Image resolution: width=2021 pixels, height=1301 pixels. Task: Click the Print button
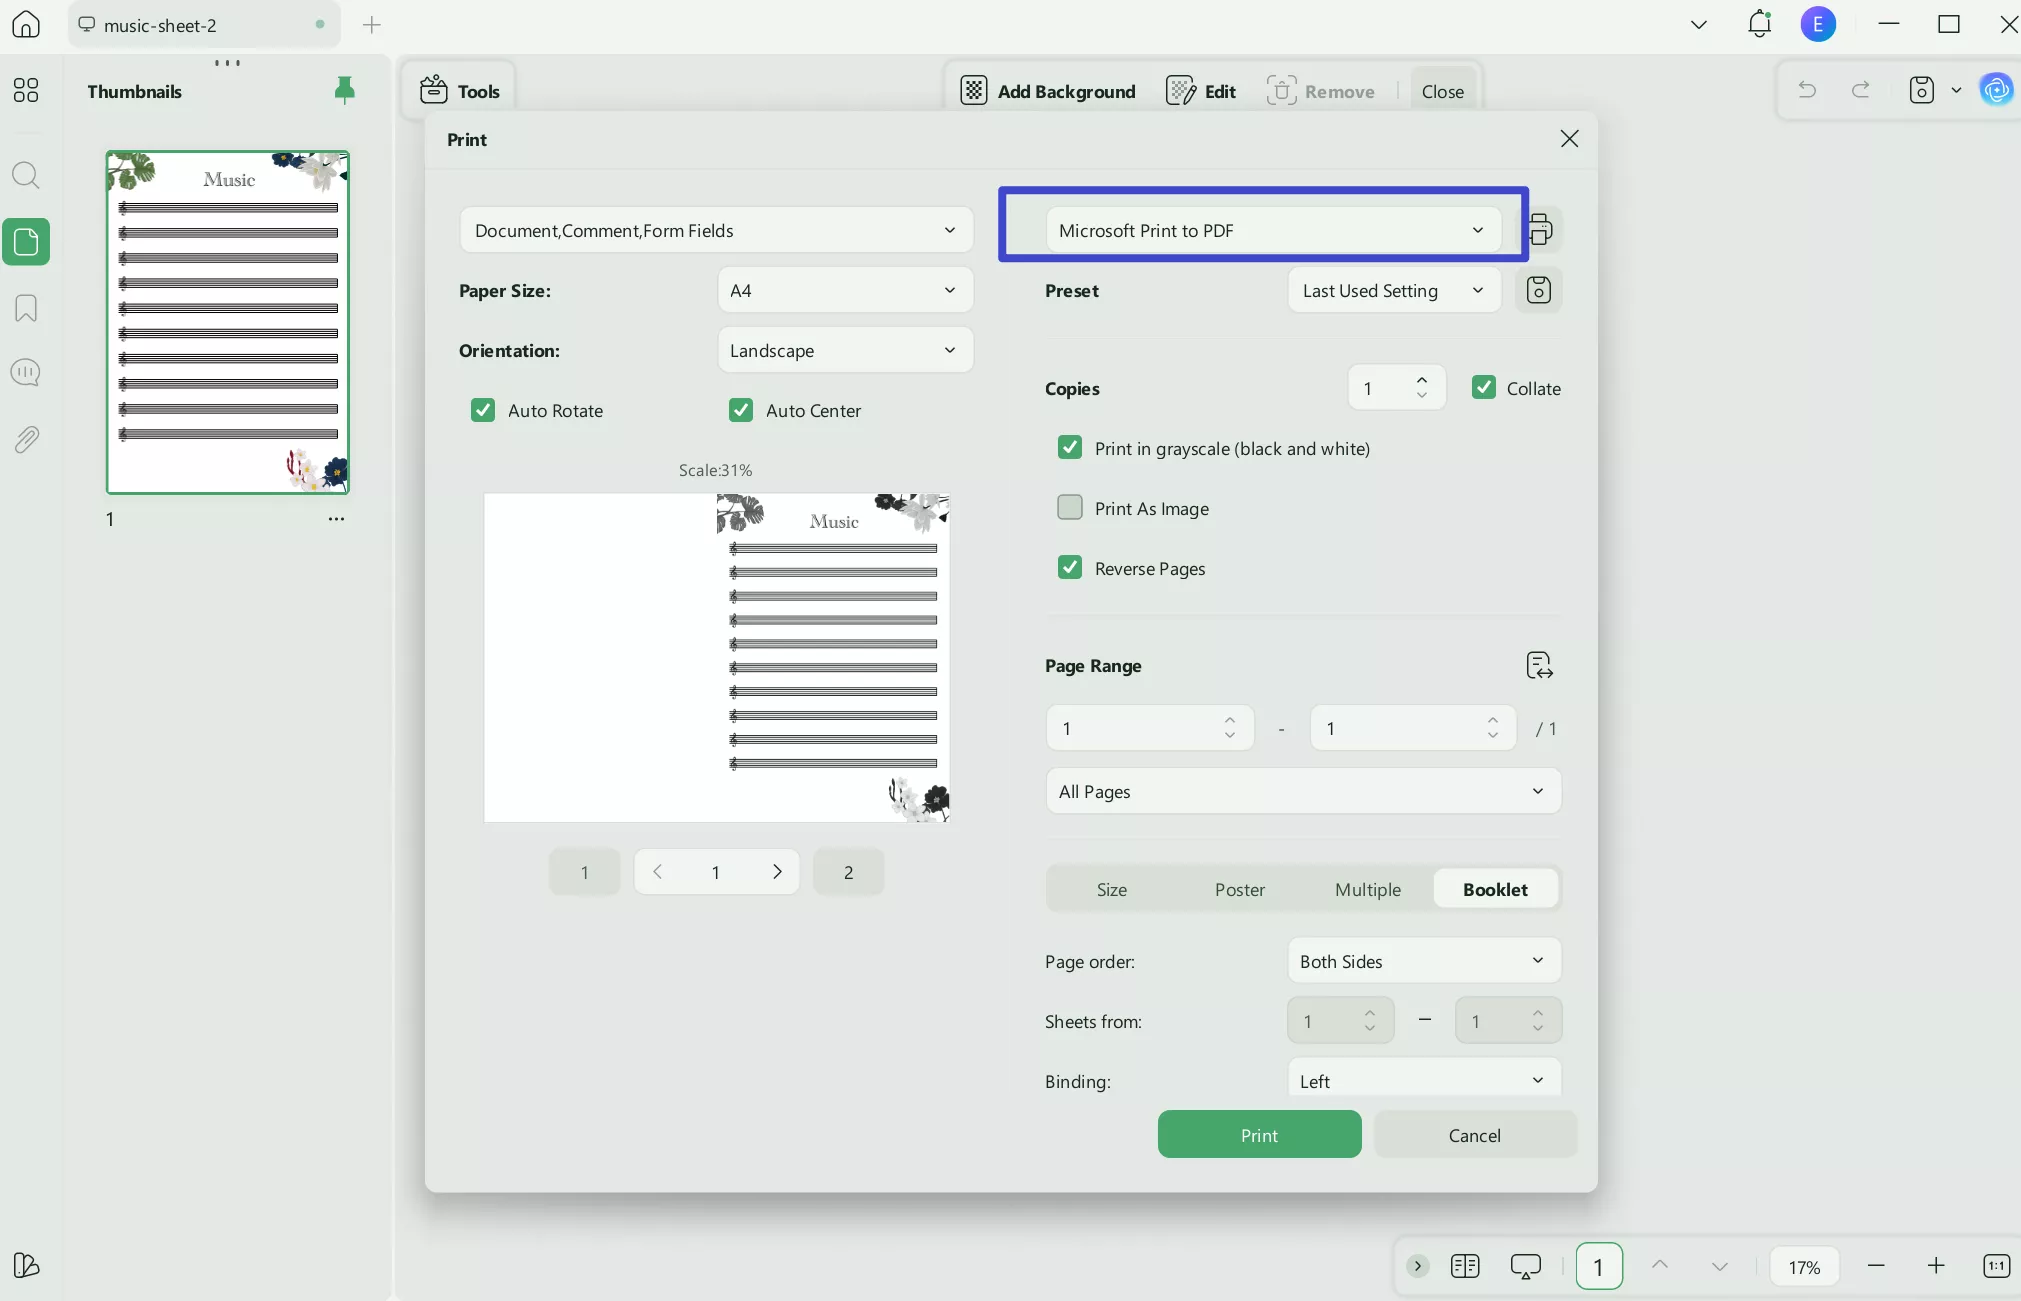1258,1135
